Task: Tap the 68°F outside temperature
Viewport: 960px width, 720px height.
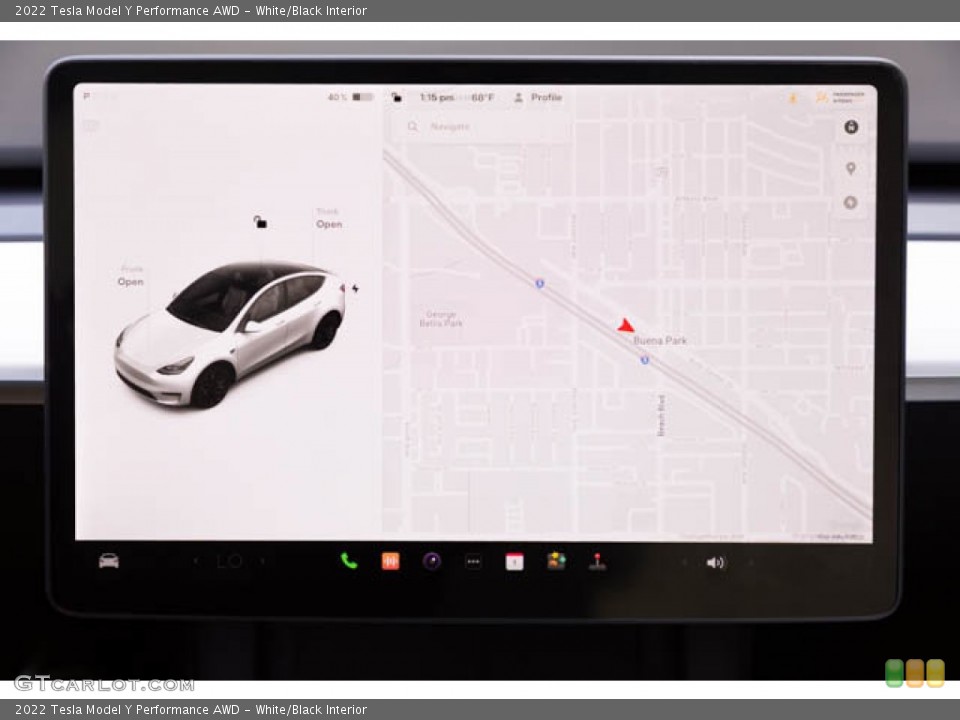Action: click(x=482, y=97)
